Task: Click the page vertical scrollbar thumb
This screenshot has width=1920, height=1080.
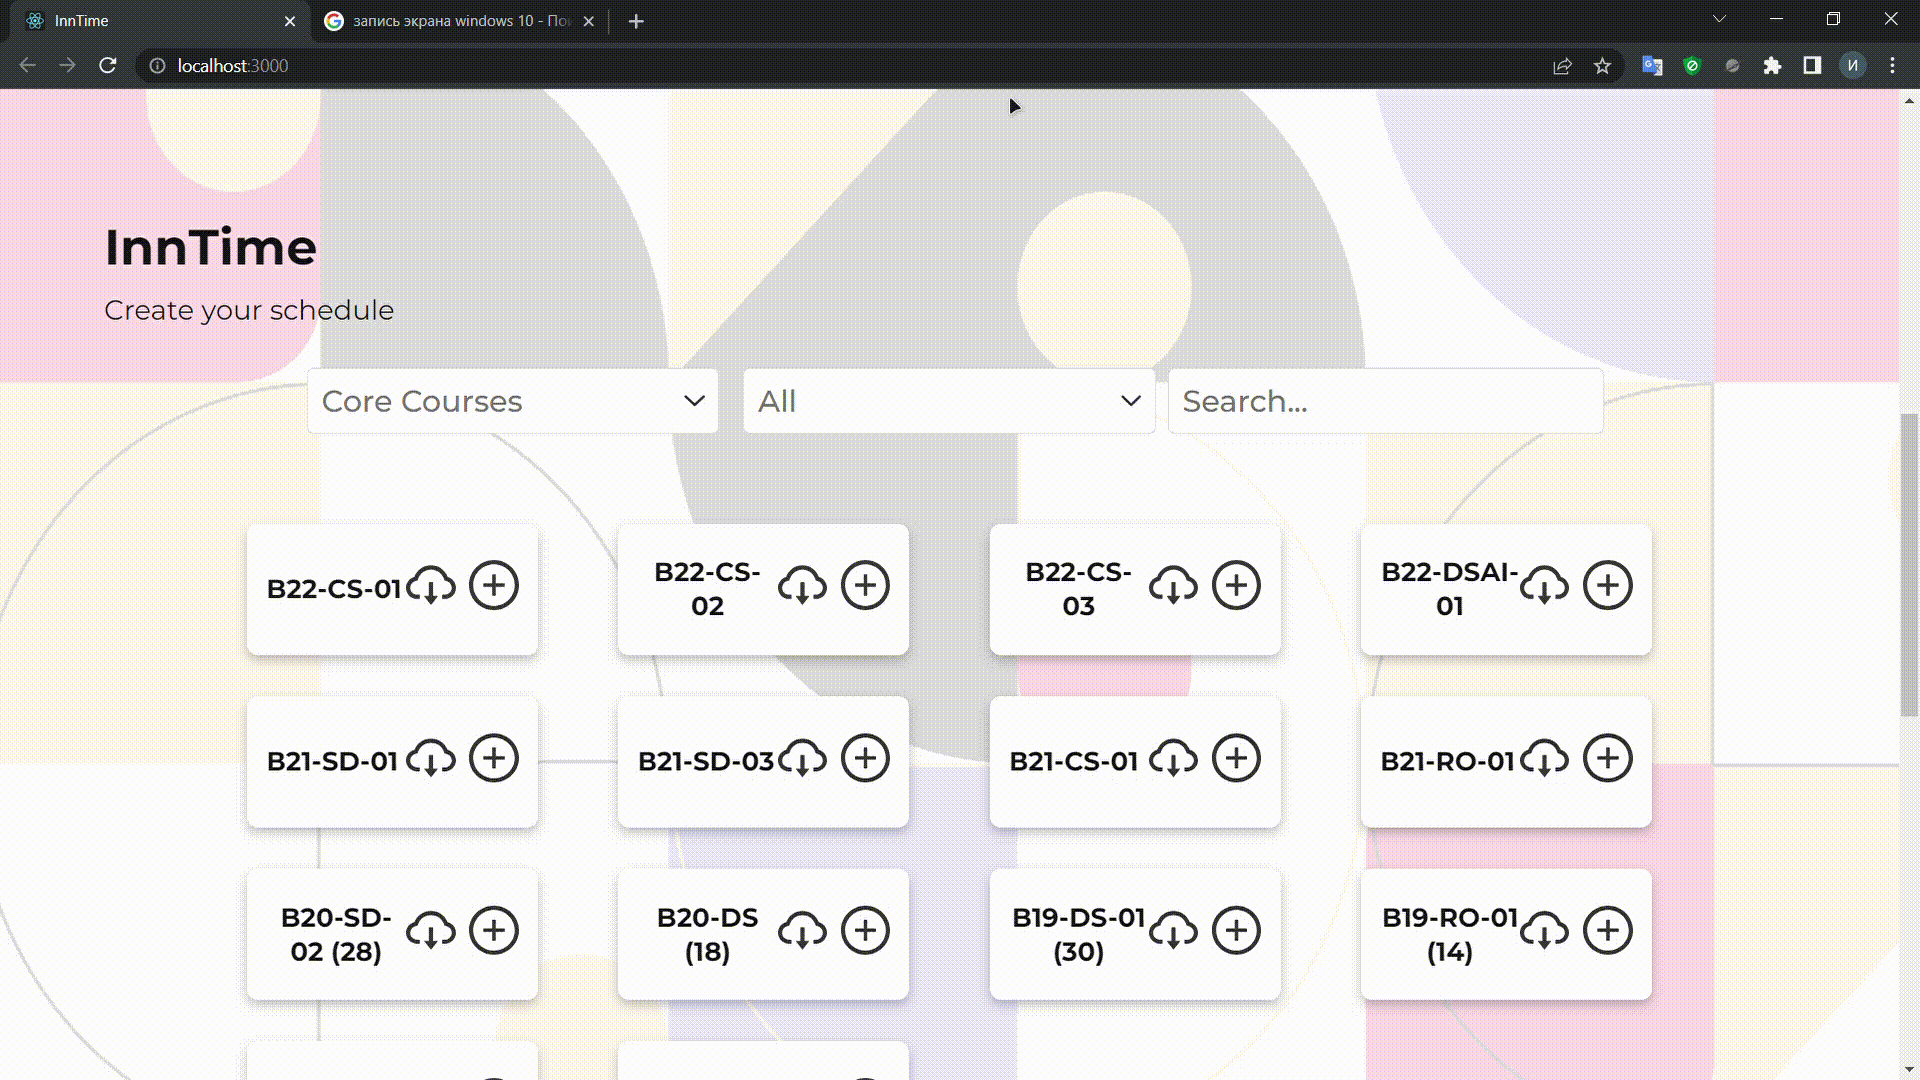Action: coord(1909,565)
